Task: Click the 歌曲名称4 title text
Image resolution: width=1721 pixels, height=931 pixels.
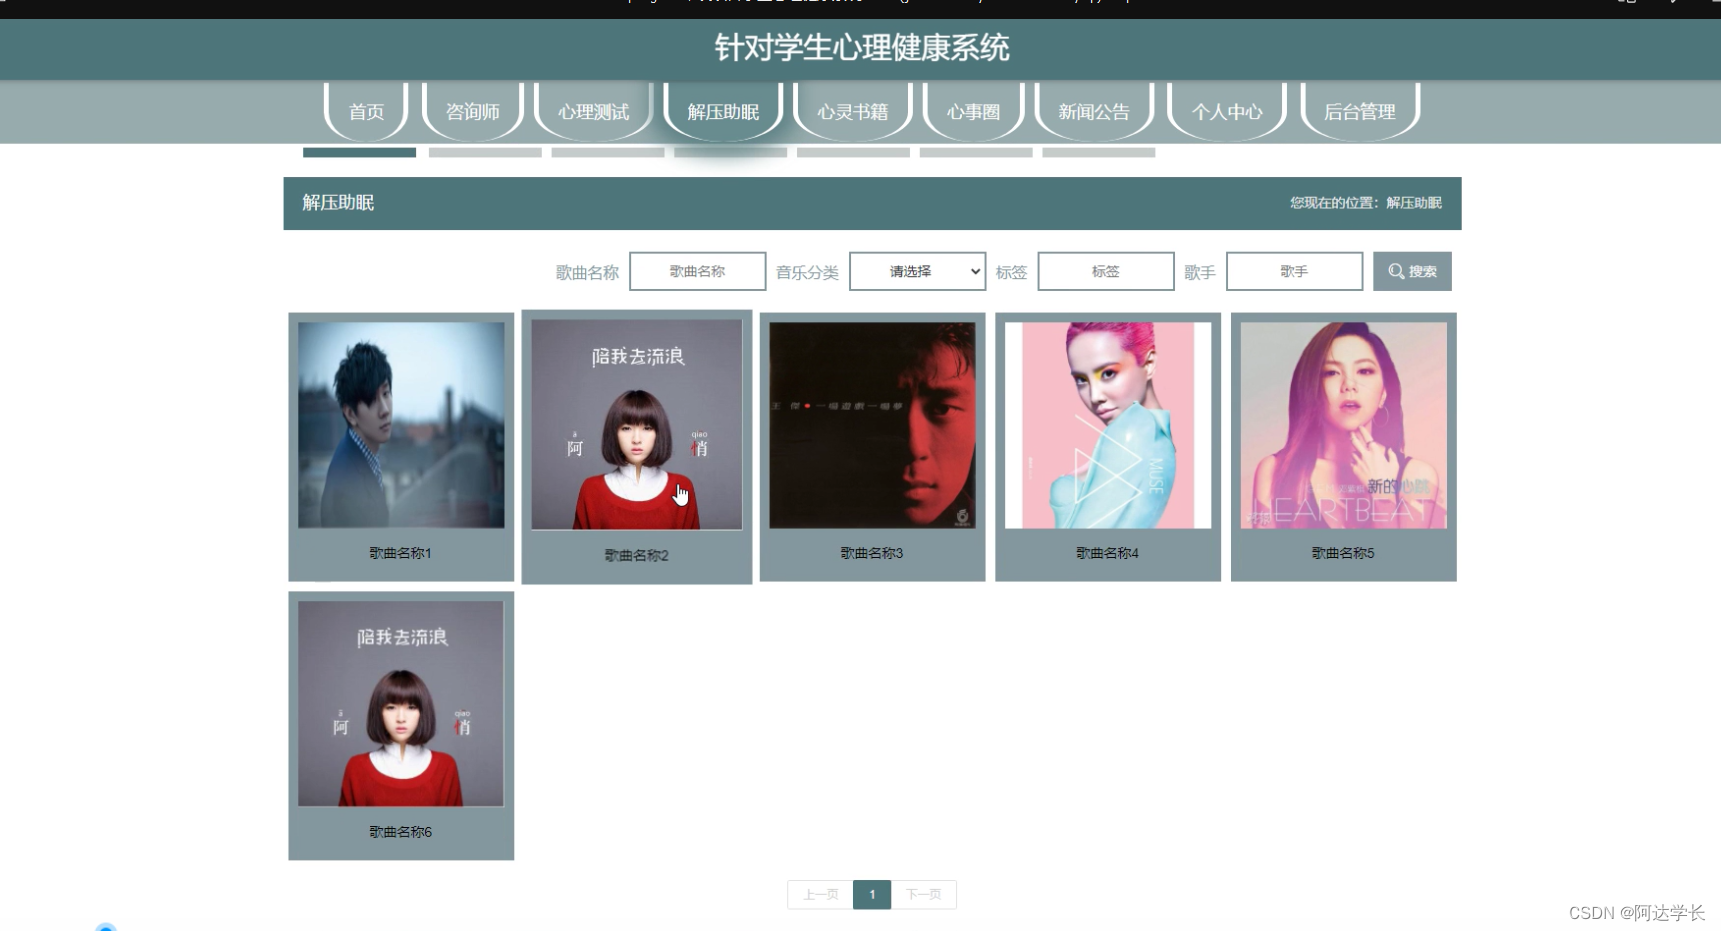Action: click(x=1107, y=553)
